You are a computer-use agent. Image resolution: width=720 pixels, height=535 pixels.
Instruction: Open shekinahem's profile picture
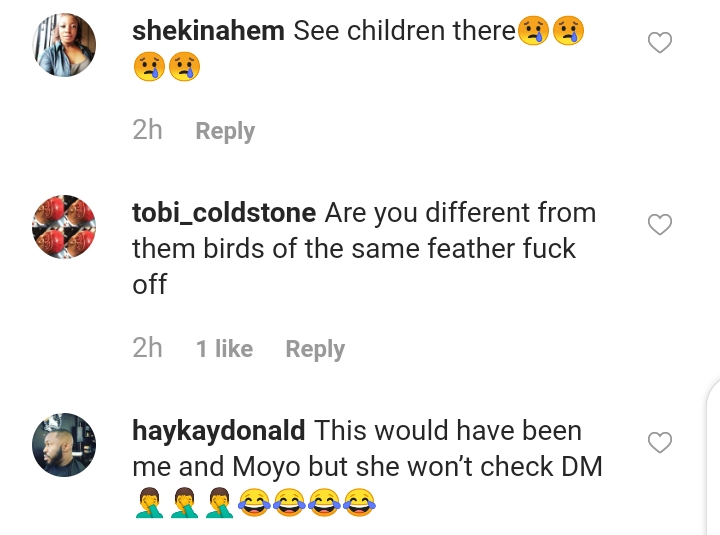[65, 47]
